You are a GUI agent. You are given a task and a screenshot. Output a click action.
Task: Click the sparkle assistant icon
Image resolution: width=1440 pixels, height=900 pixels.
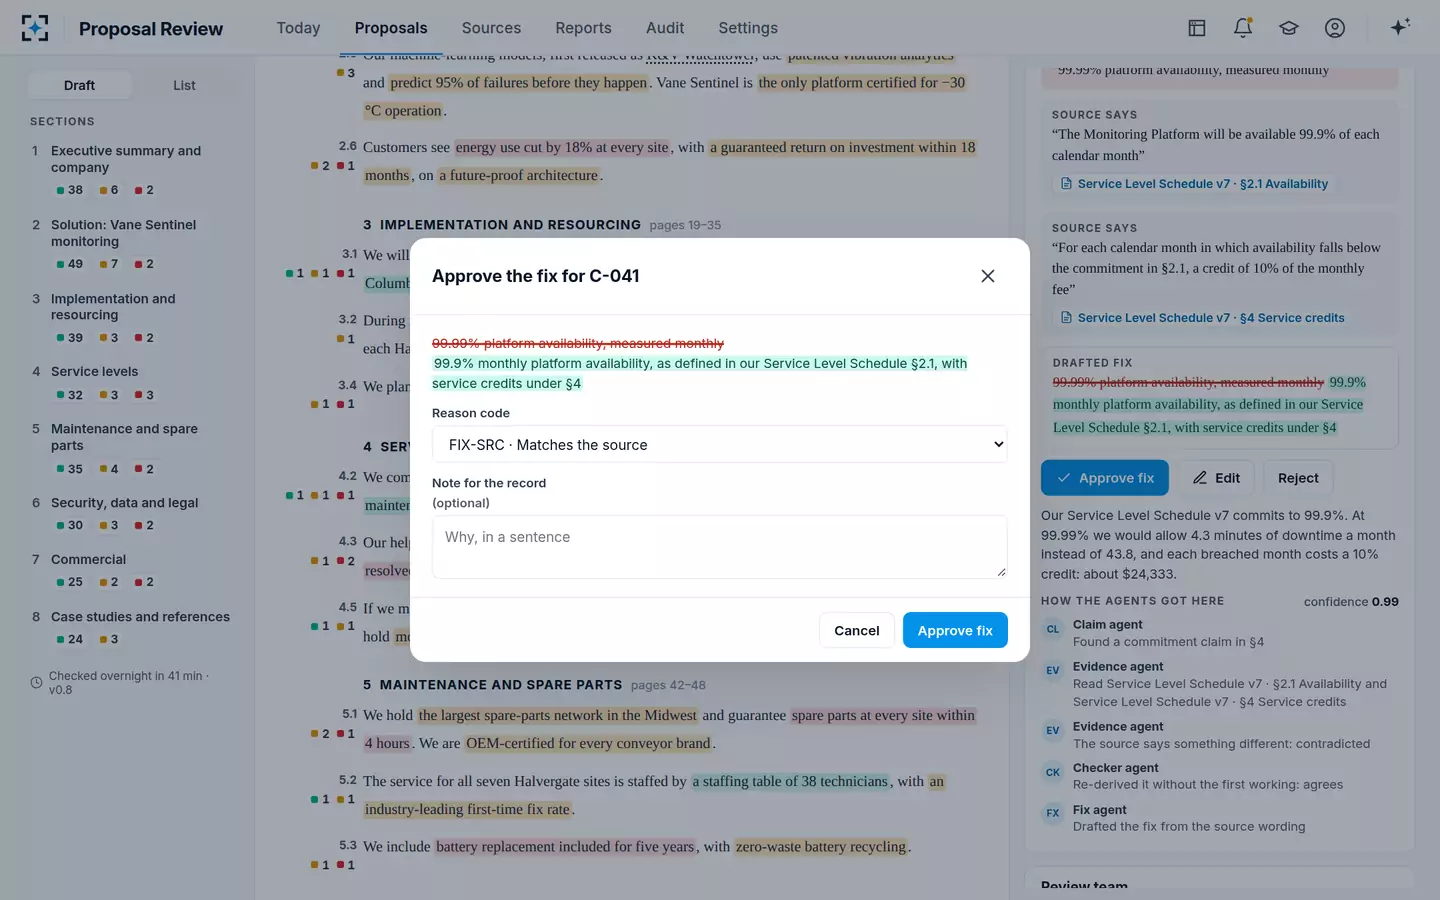pos(1400,27)
